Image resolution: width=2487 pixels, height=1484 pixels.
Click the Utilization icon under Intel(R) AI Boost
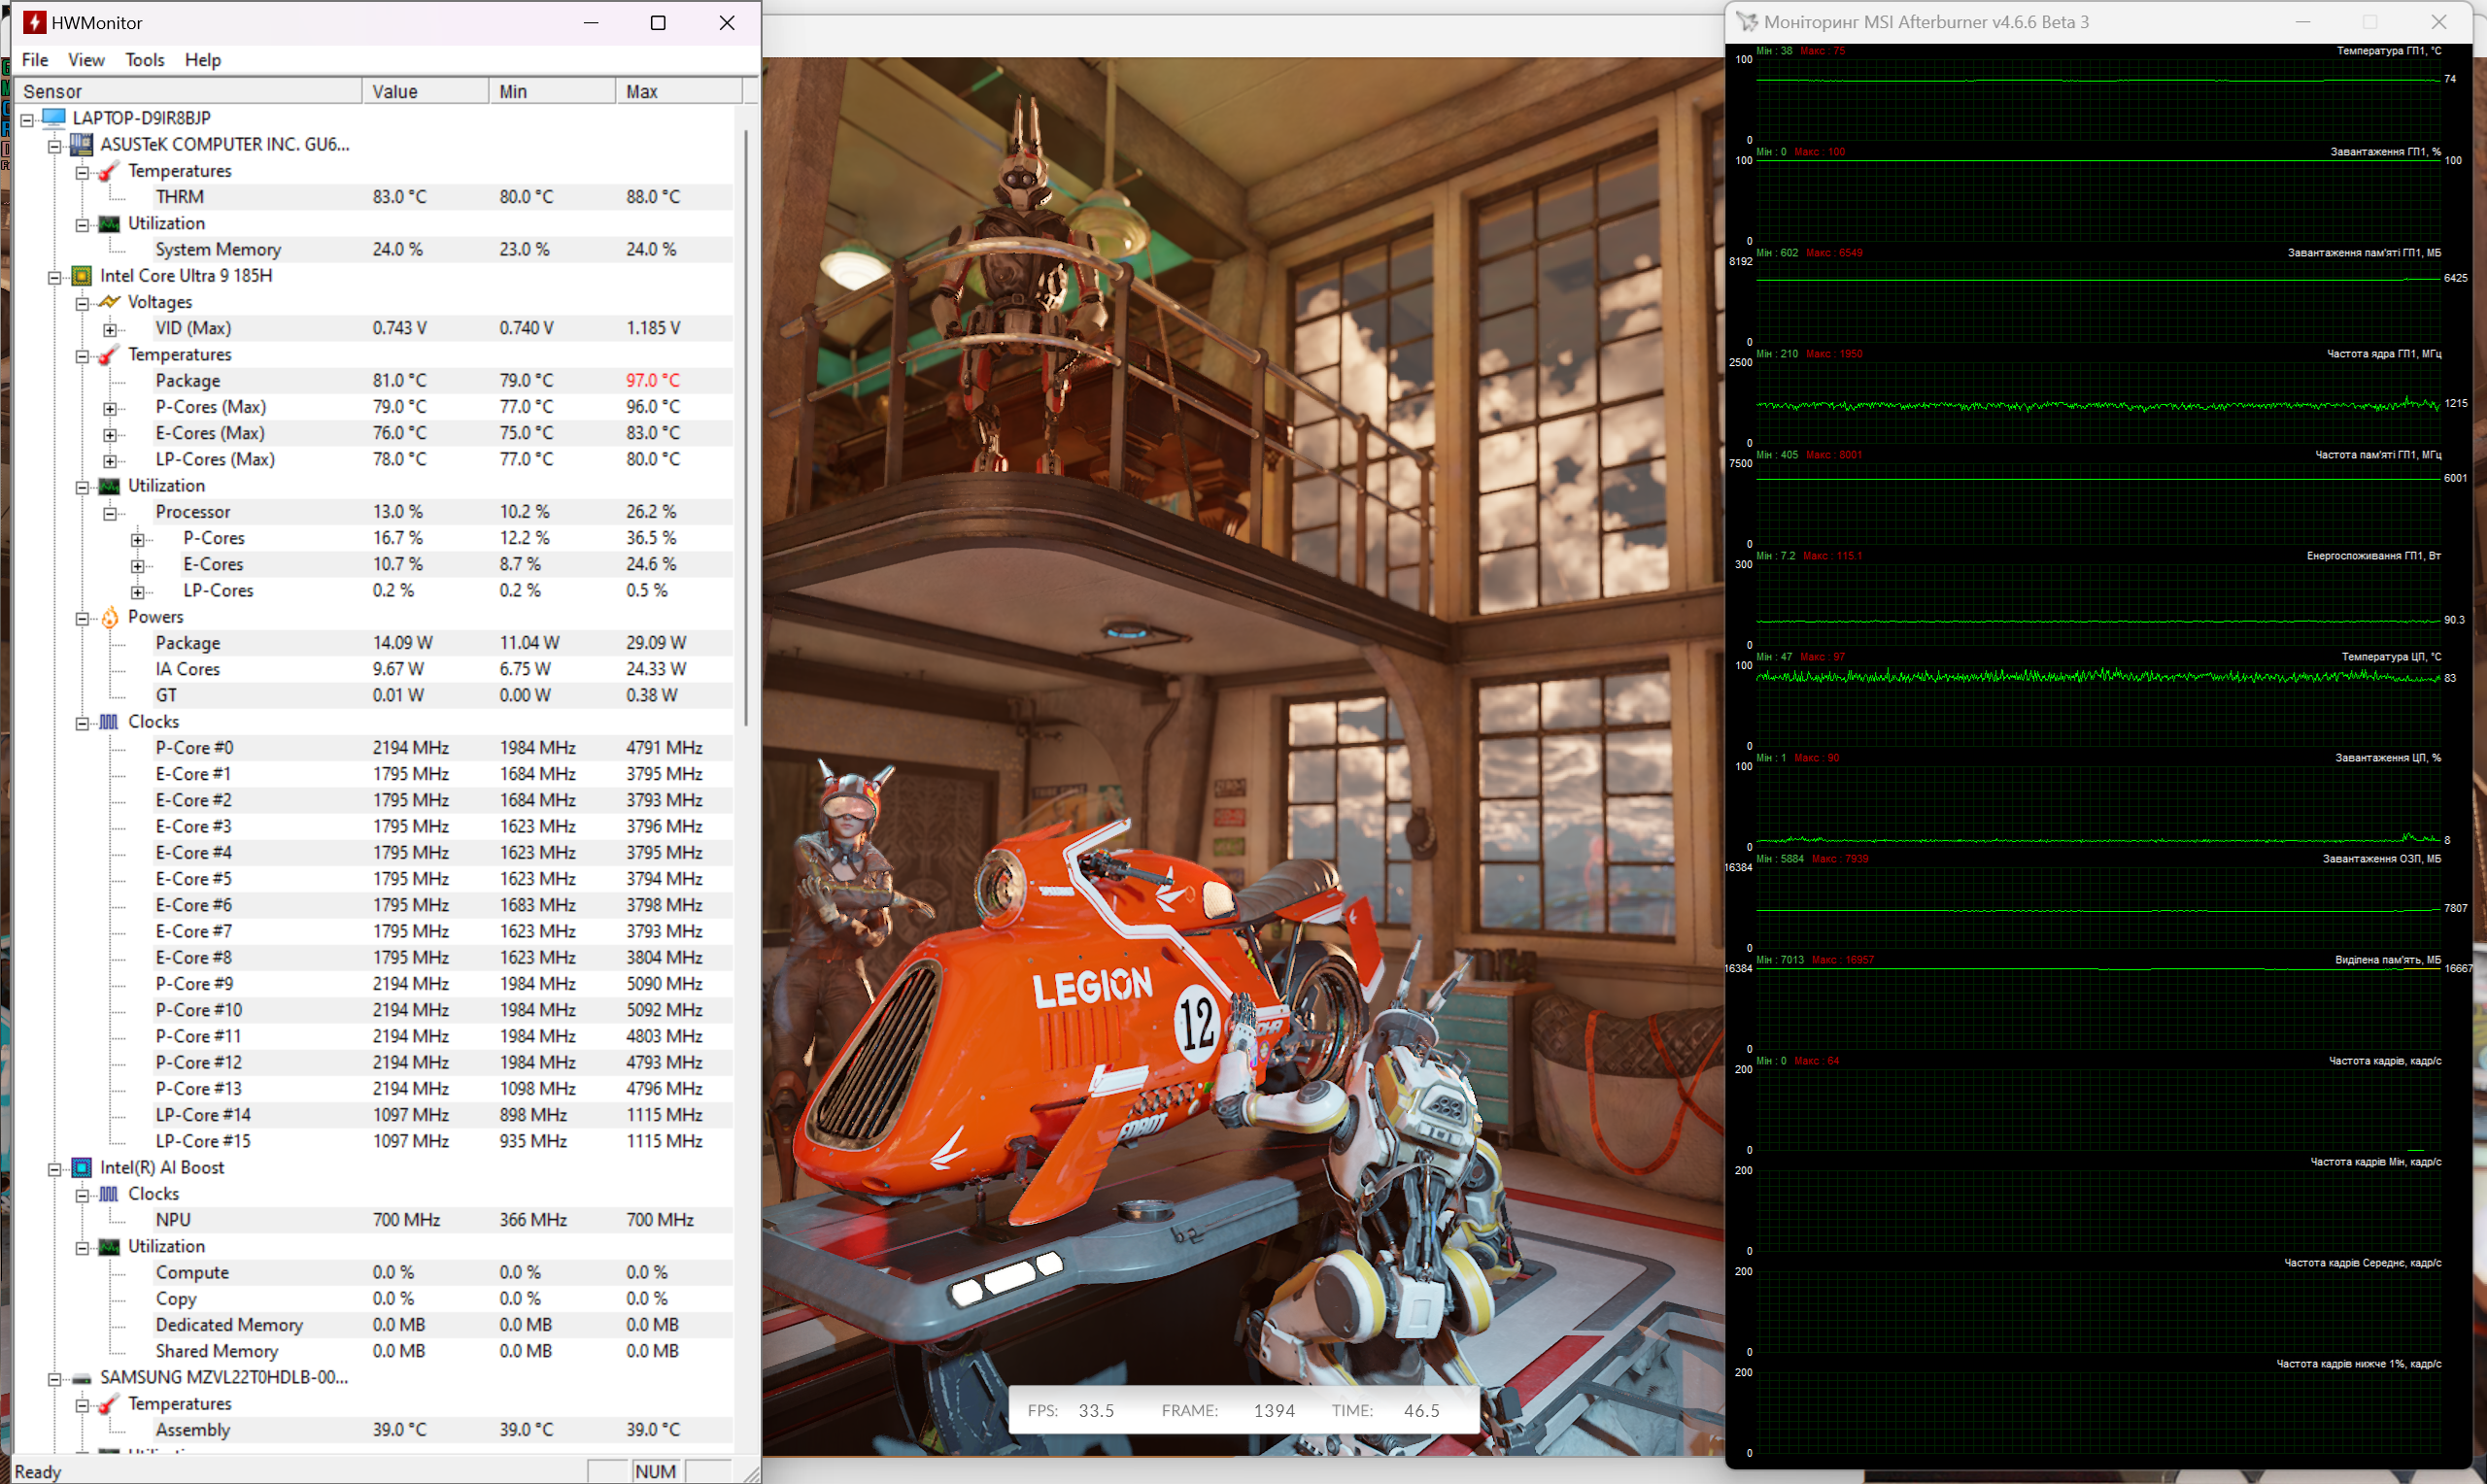pos(109,1246)
